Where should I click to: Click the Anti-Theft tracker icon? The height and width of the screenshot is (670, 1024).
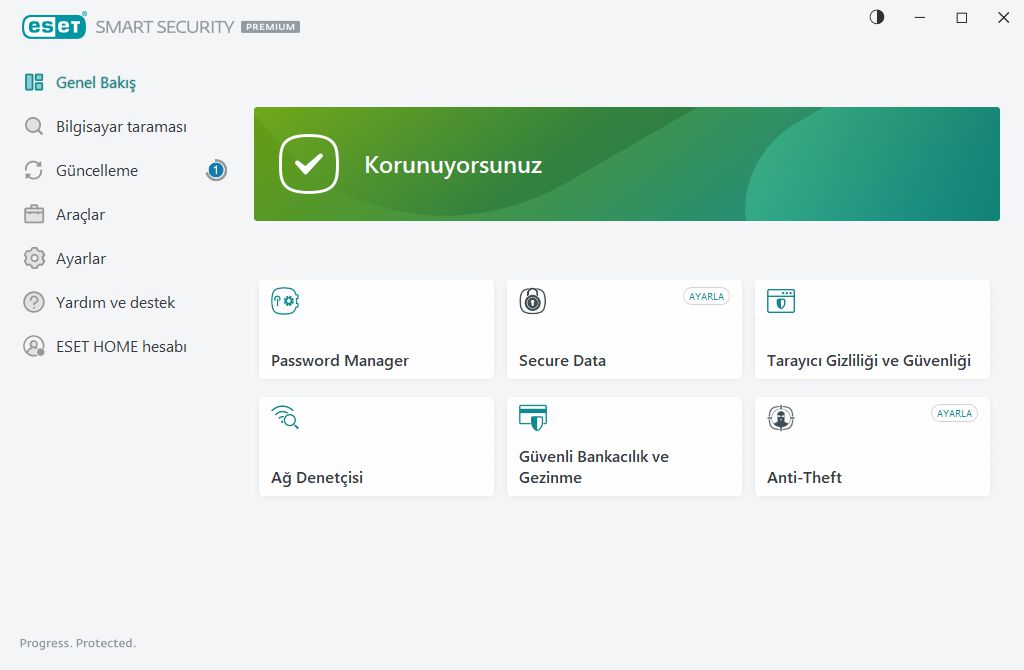point(781,418)
